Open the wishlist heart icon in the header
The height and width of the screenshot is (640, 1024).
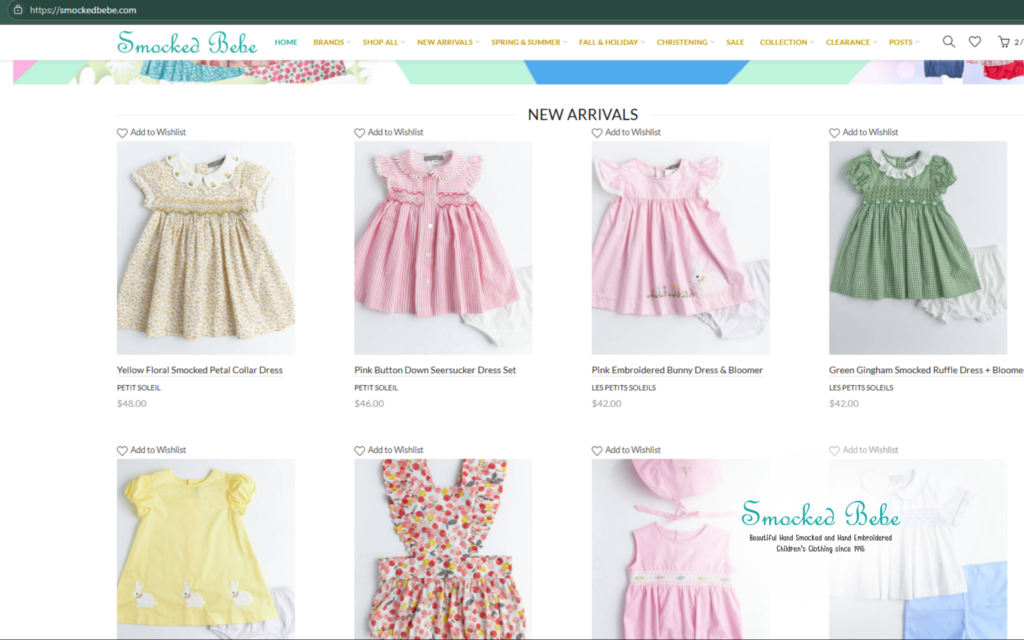pyautogui.click(x=975, y=42)
